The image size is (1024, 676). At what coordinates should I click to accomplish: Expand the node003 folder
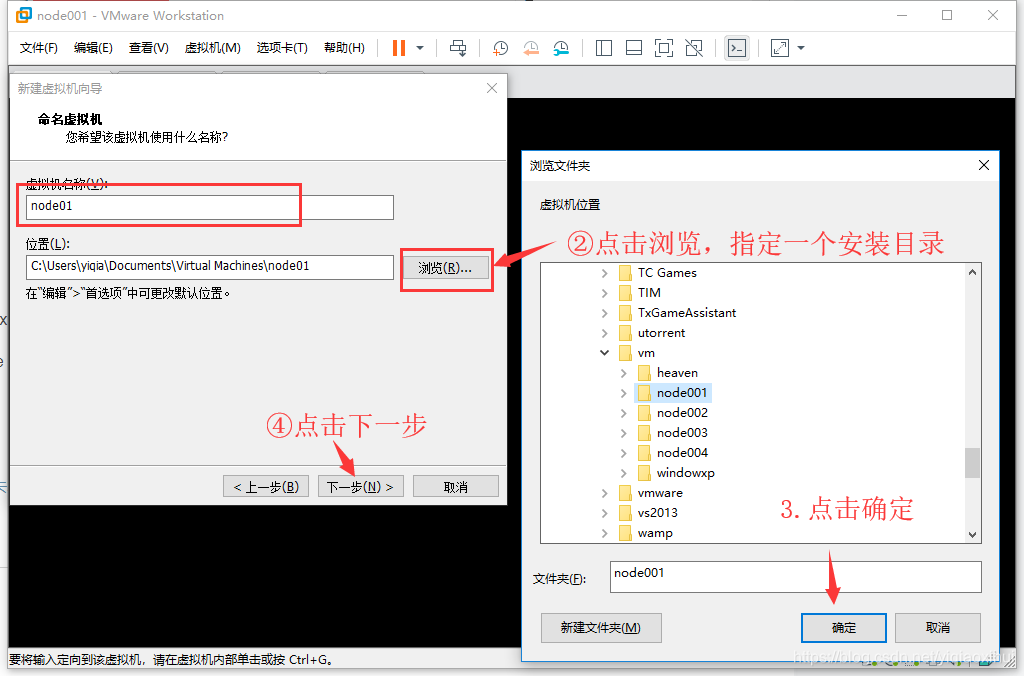pyautogui.click(x=623, y=433)
